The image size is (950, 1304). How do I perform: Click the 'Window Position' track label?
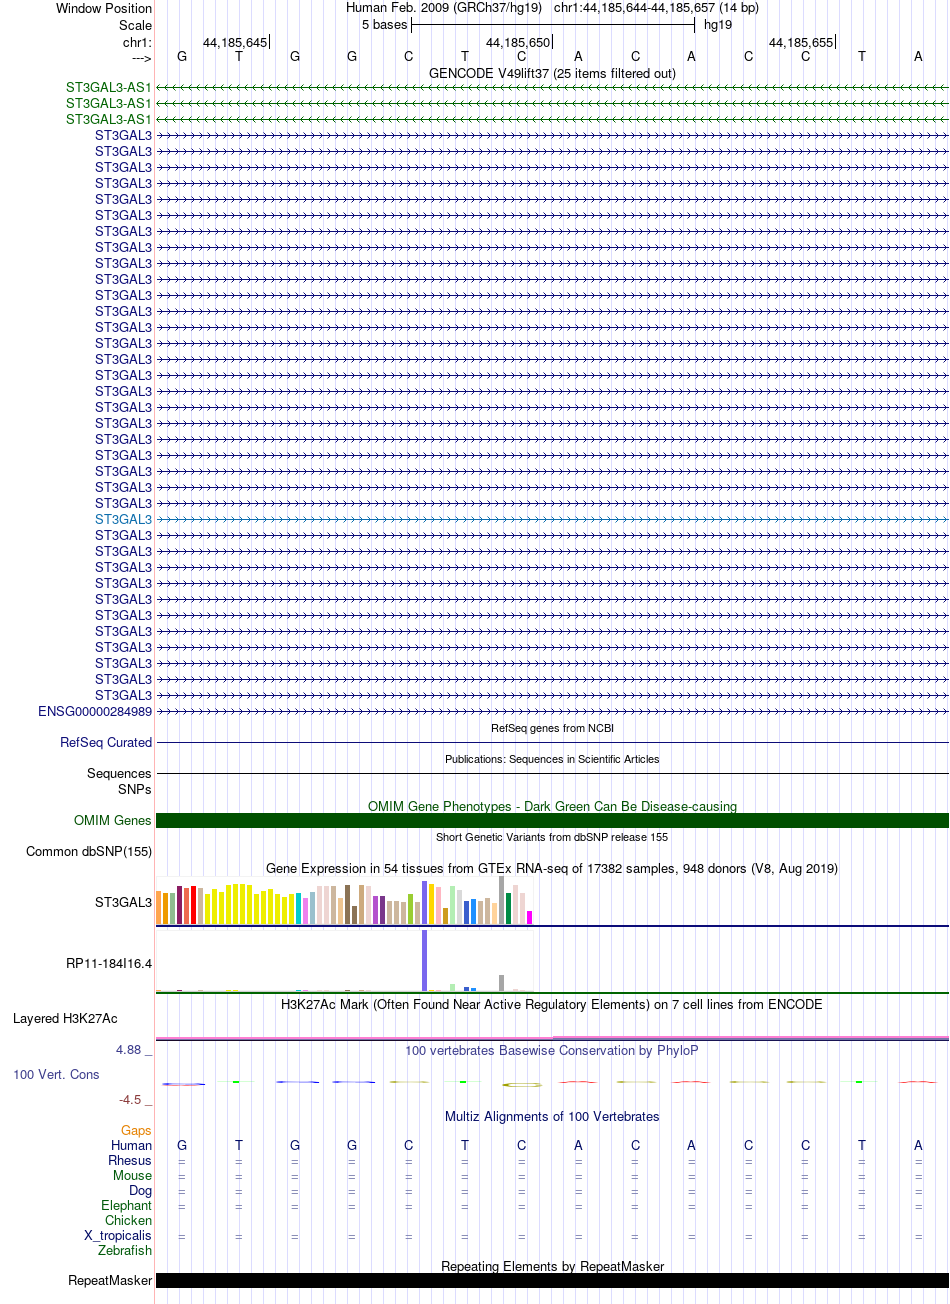coord(104,8)
